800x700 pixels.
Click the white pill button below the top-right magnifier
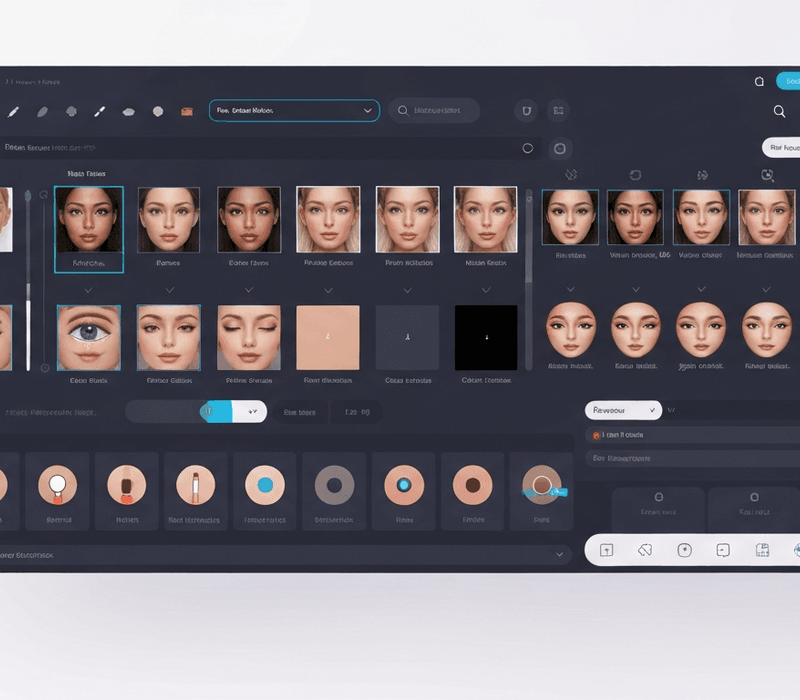click(781, 147)
